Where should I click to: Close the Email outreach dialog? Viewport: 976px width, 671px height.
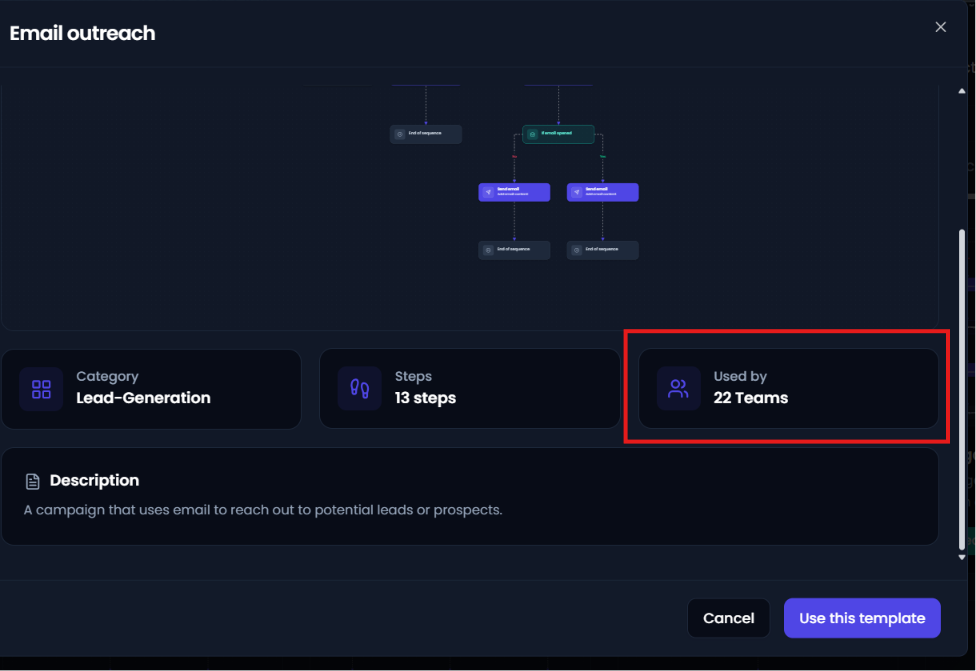pos(941,27)
